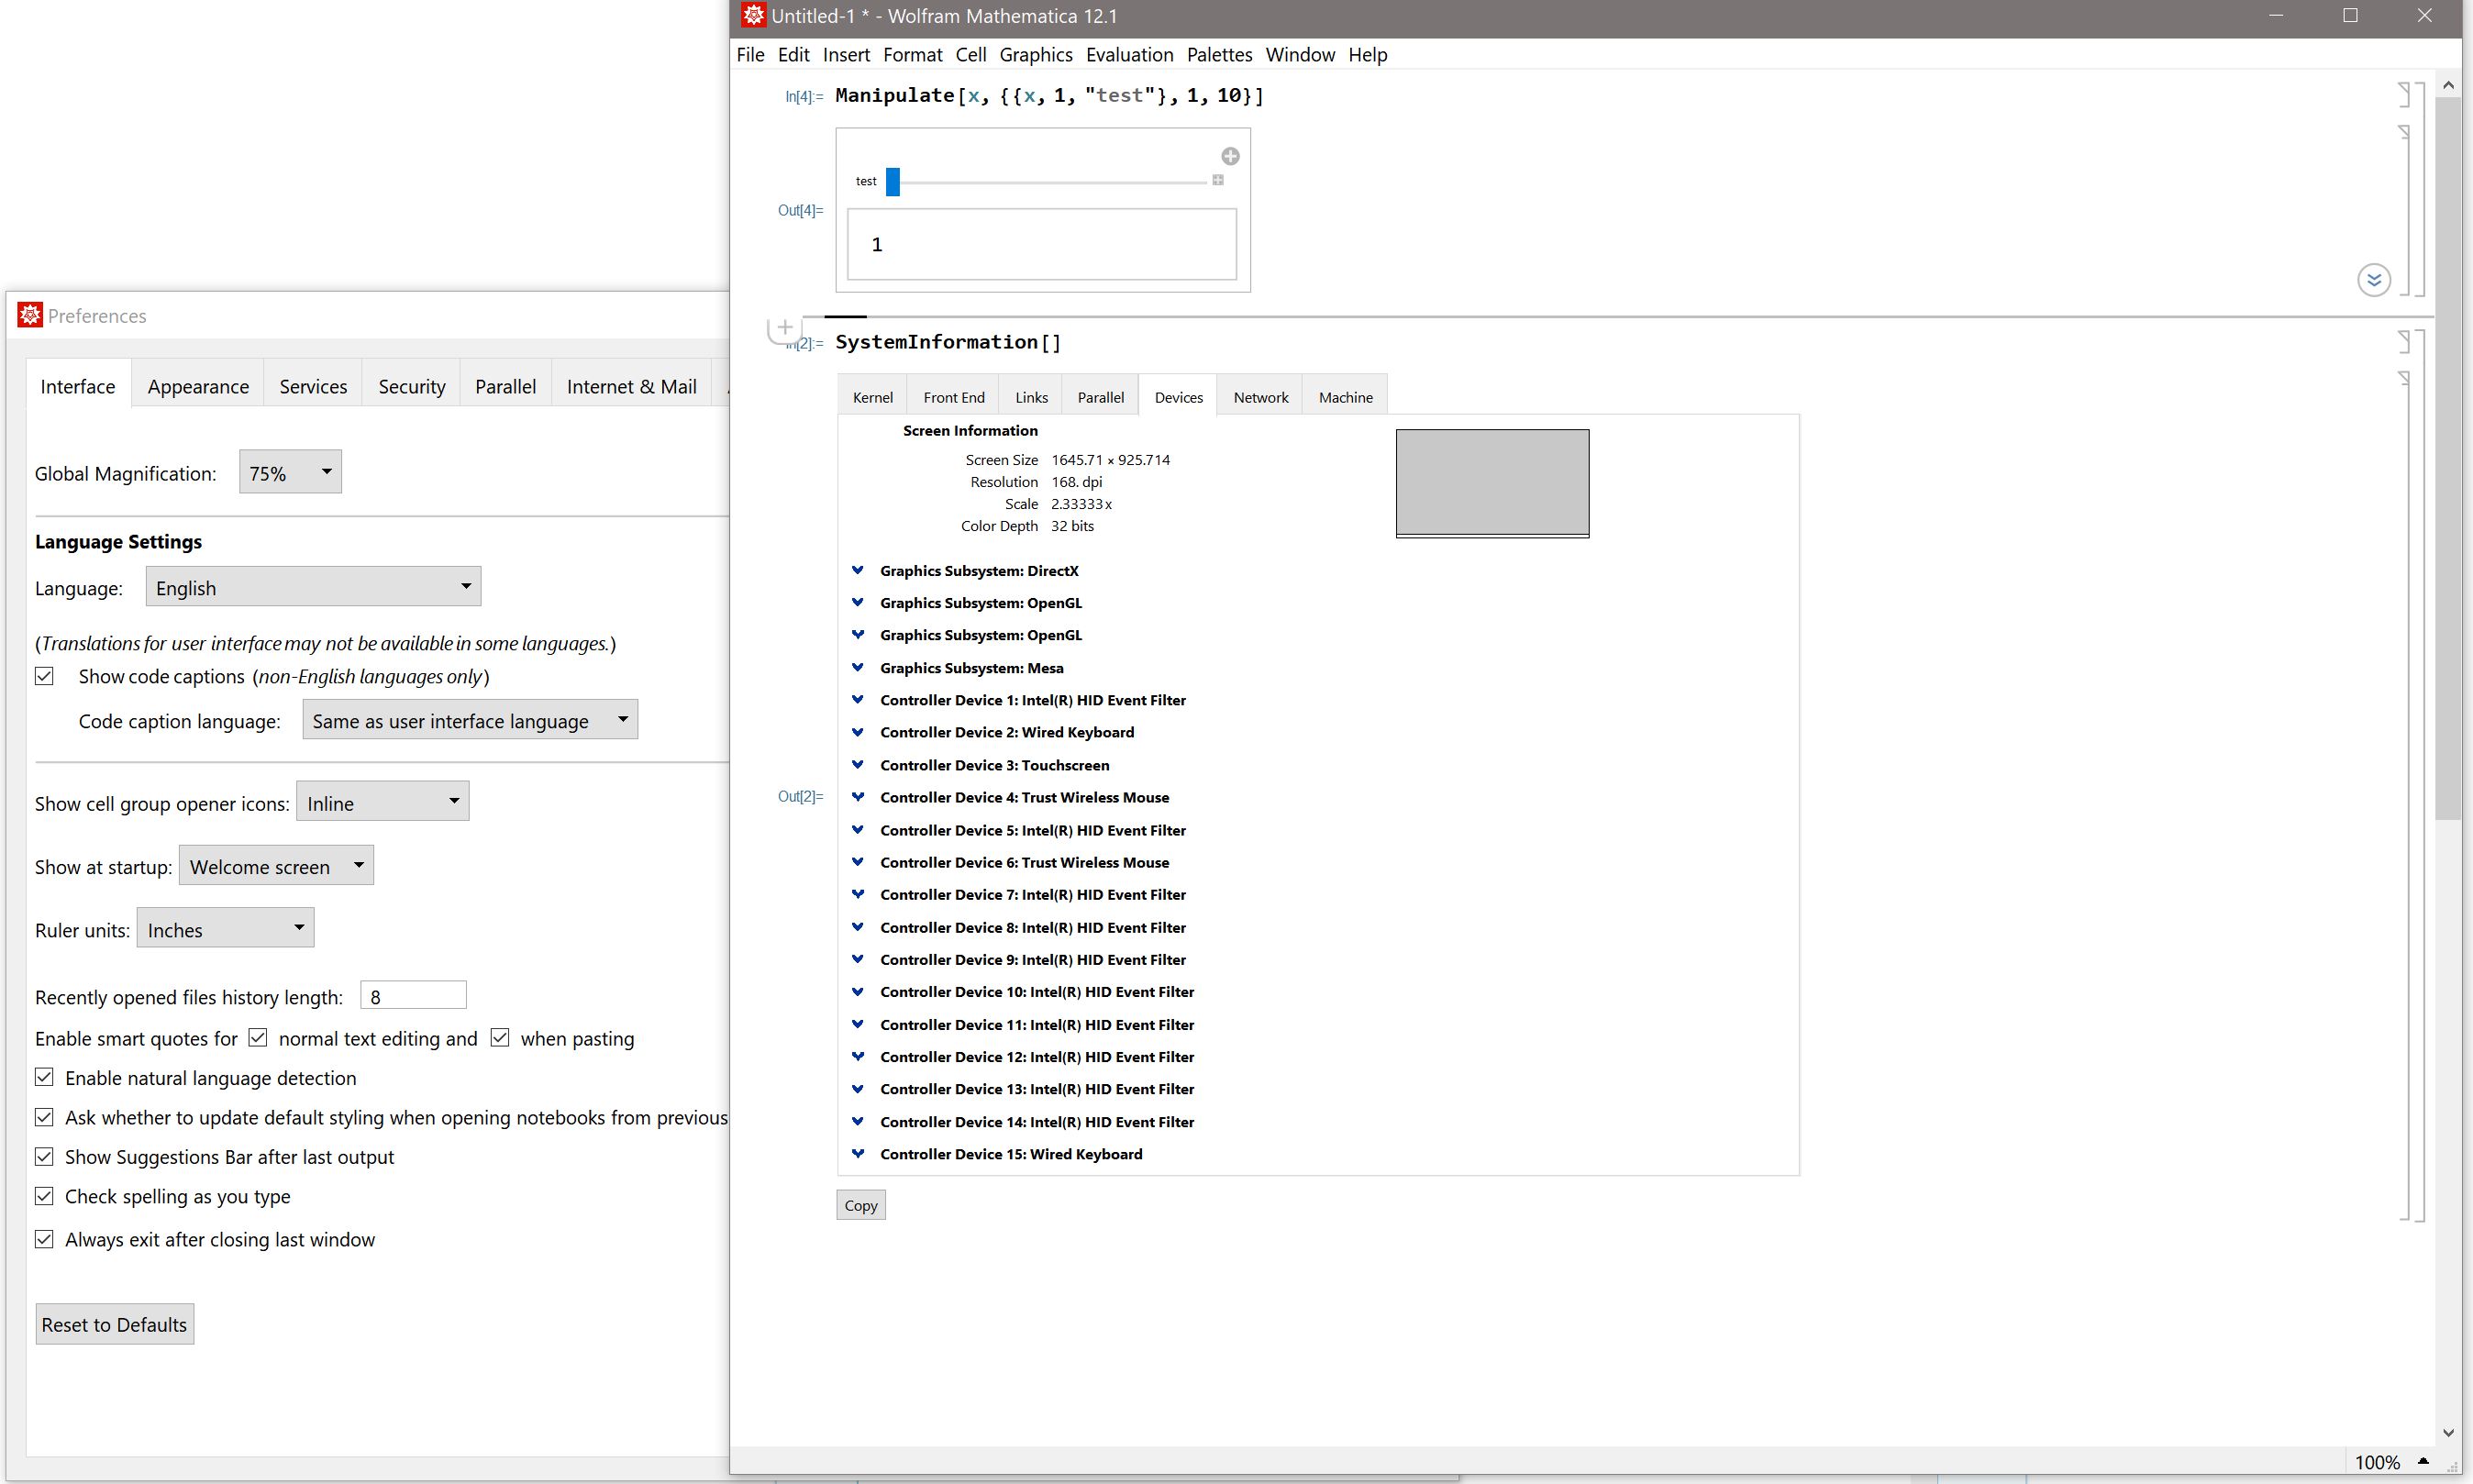Viewport: 2473px width, 1484px height.
Task: Click the Preferences window icon in taskbar
Action: click(x=28, y=315)
